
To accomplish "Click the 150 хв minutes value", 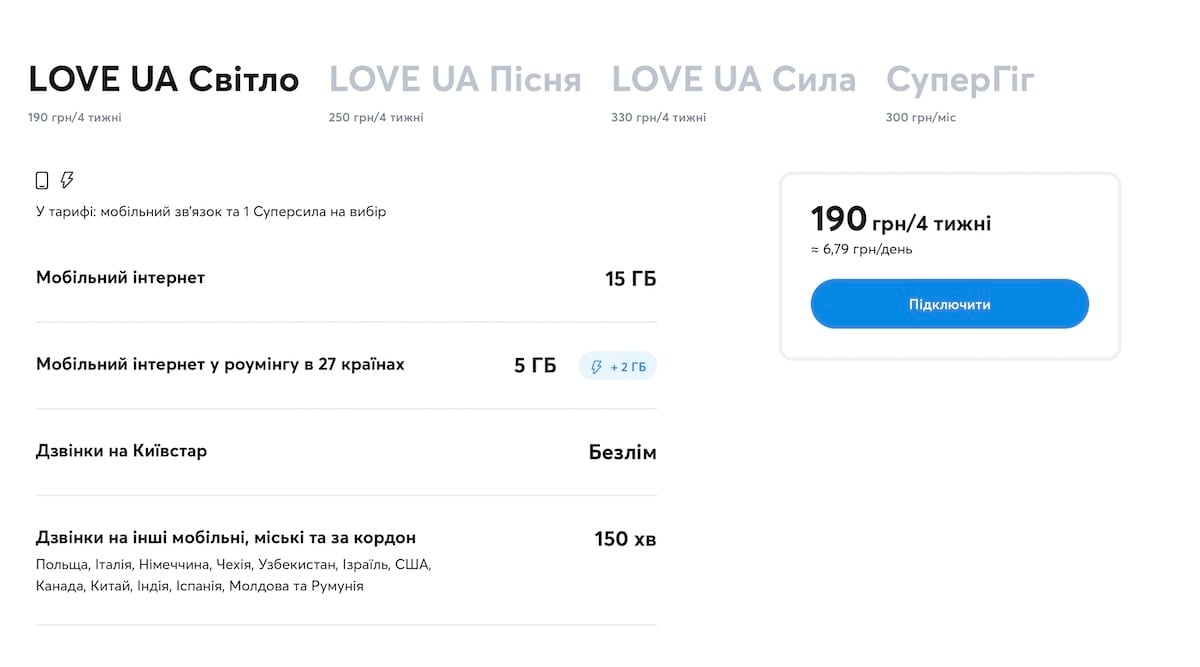I will pyautogui.click(x=626, y=540).
